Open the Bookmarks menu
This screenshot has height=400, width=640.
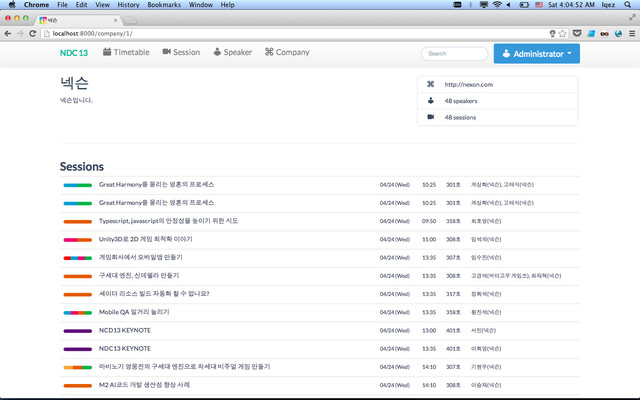coord(164,5)
